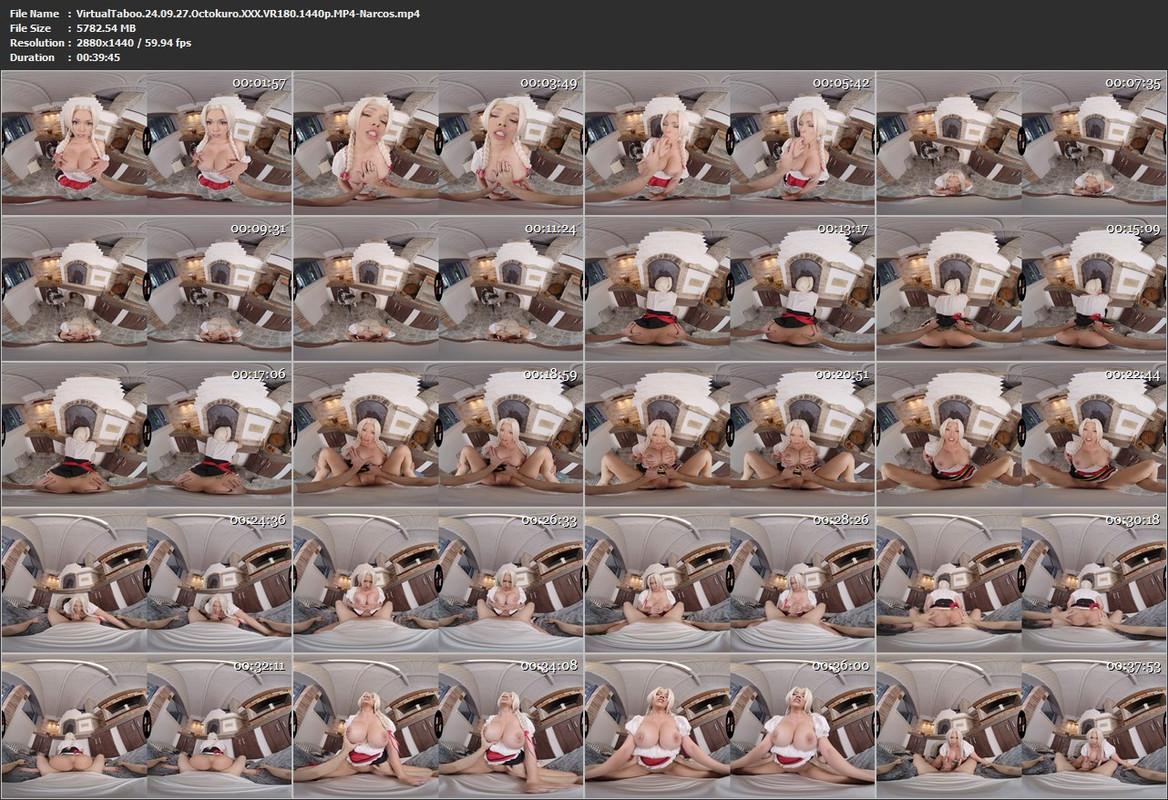
Task: Select the thumbnail stamped 00:09:31
Action: 147,288
